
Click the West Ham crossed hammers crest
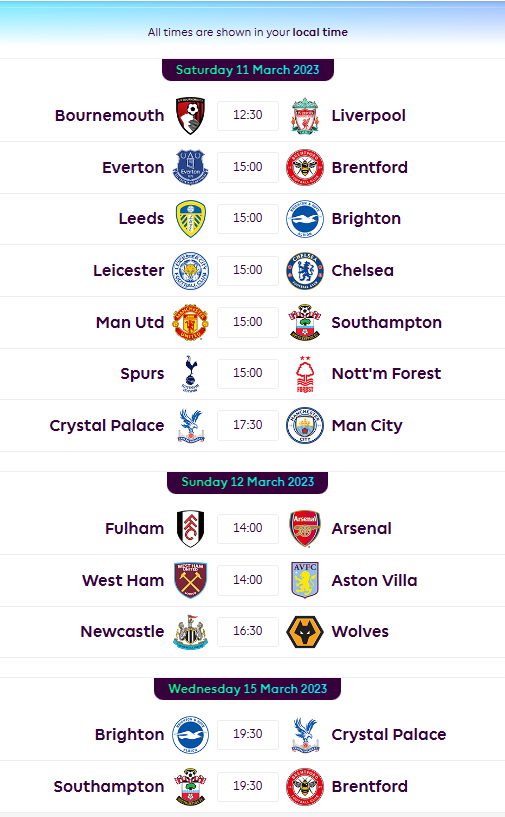[x=190, y=580]
